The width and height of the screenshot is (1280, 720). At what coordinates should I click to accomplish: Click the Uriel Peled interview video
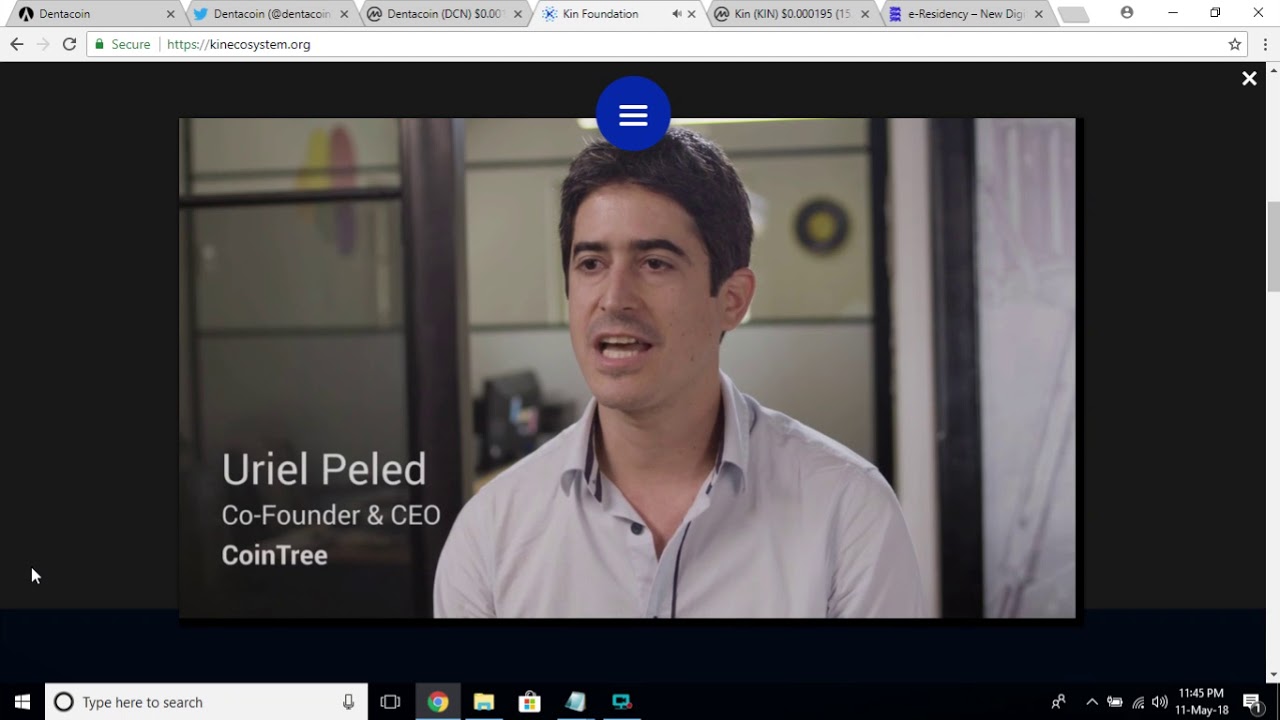pos(627,368)
